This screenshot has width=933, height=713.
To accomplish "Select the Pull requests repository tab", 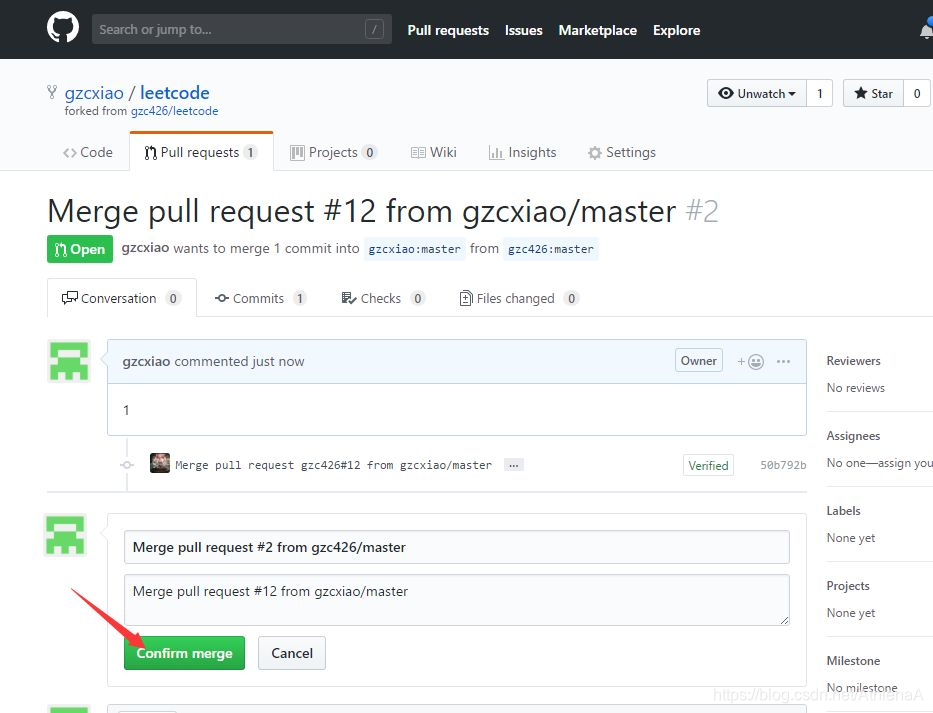I will click(x=201, y=152).
